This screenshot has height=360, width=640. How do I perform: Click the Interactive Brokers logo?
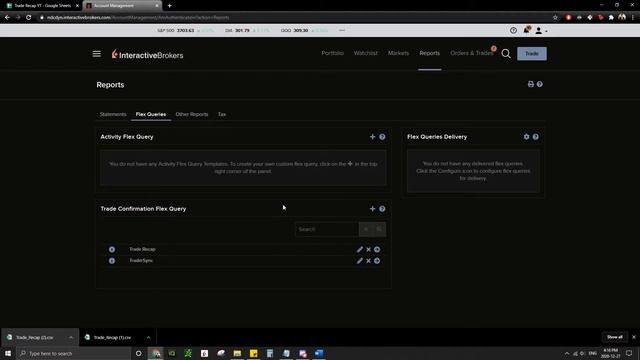pos(147,55)
